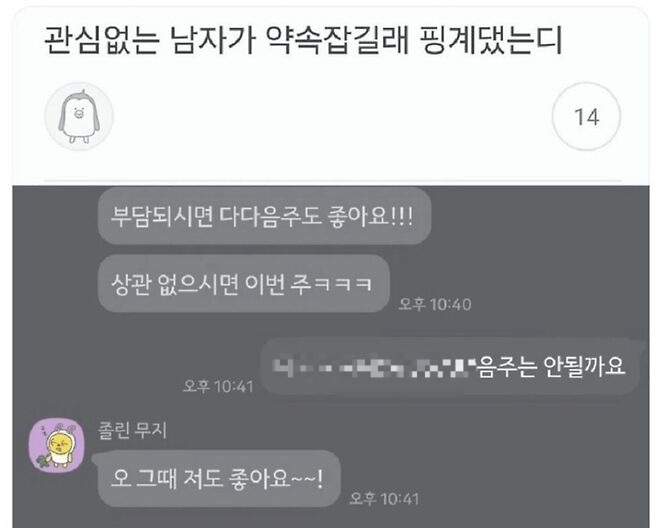Image resolution: width=658 pixels, height=528 pixels.
Task: Click the word 약속잡길래 in the title
Action: 337,40
